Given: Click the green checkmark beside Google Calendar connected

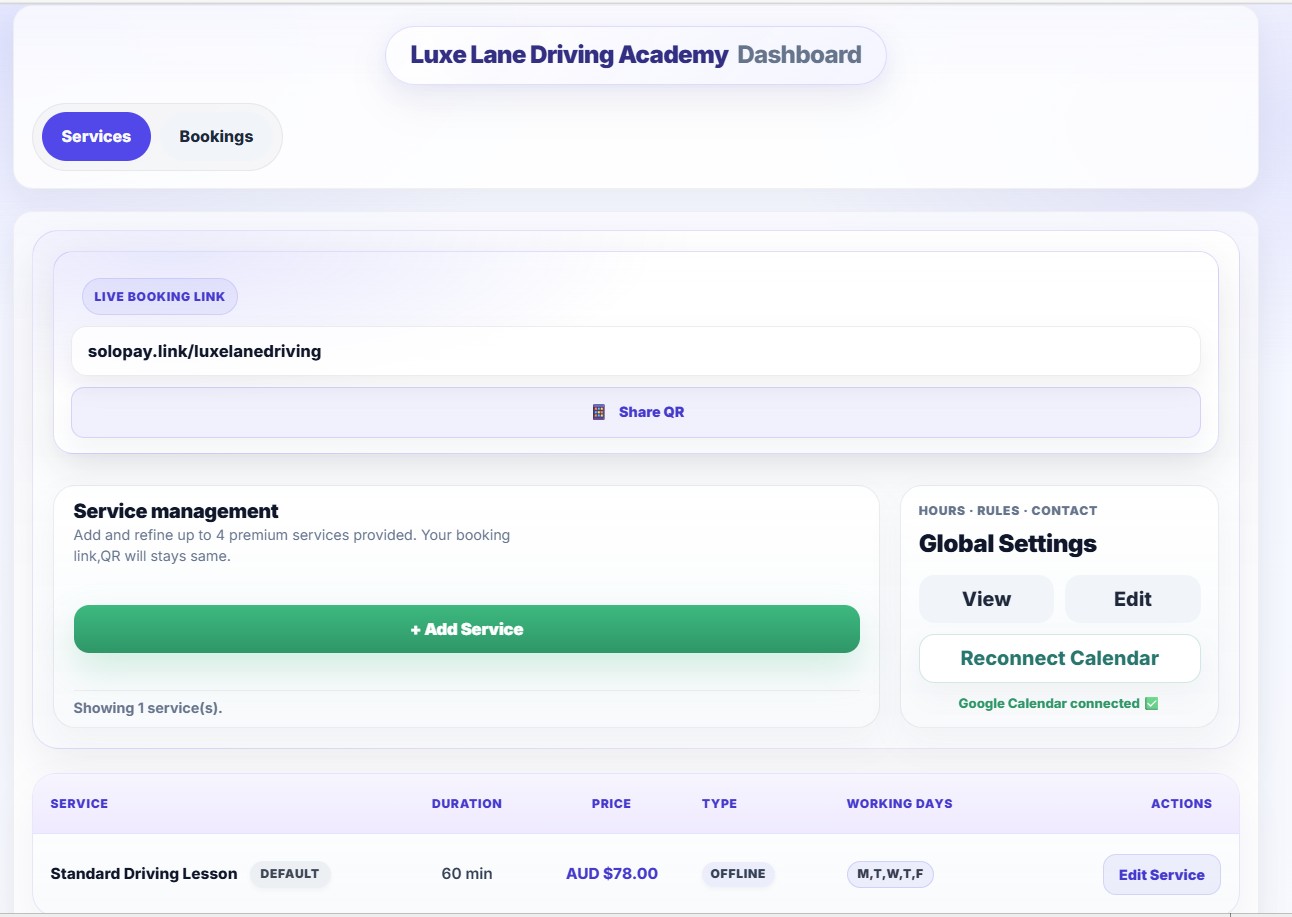Looking at the screenshot, I should tap(1150, 703).
